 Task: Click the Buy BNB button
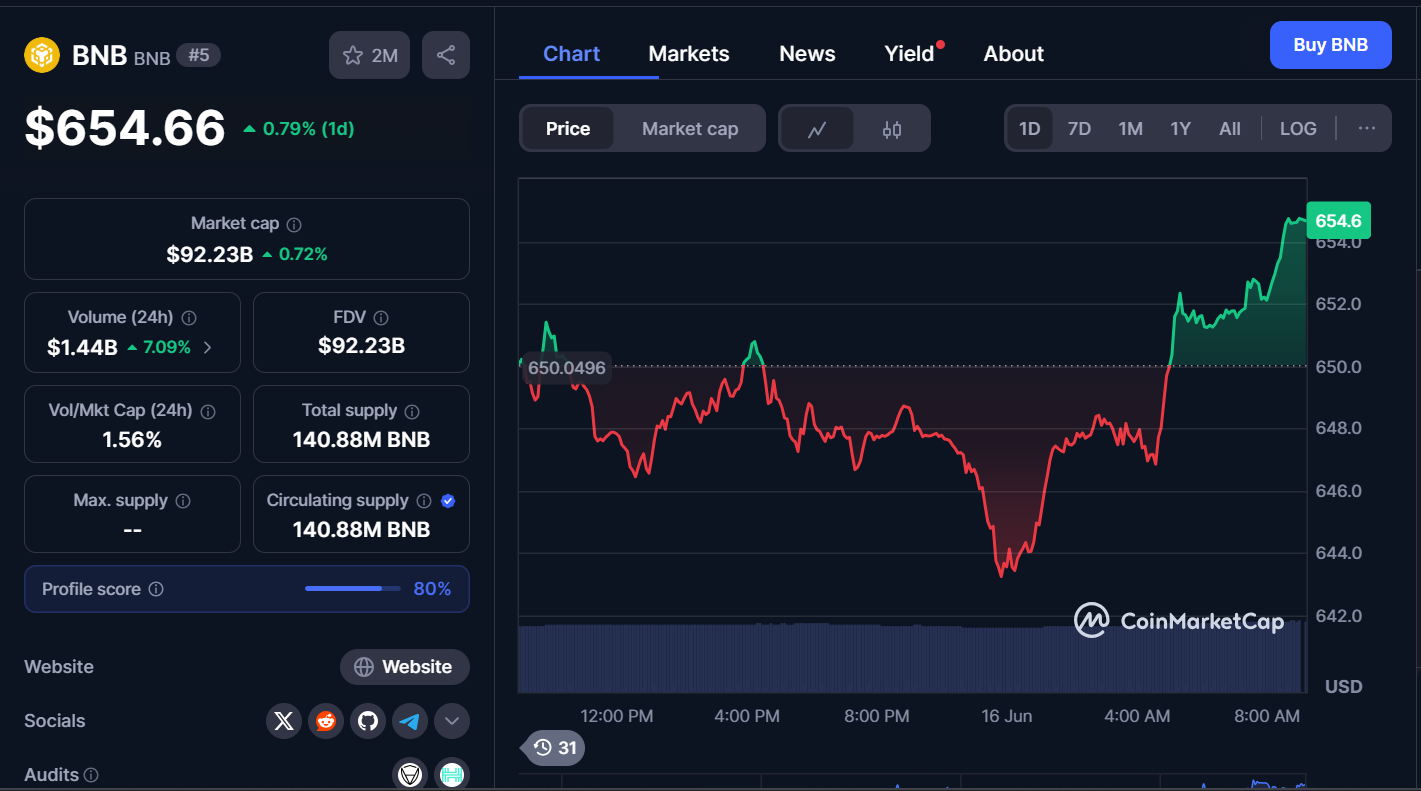pyautogui.click(x=1330, y=45)
